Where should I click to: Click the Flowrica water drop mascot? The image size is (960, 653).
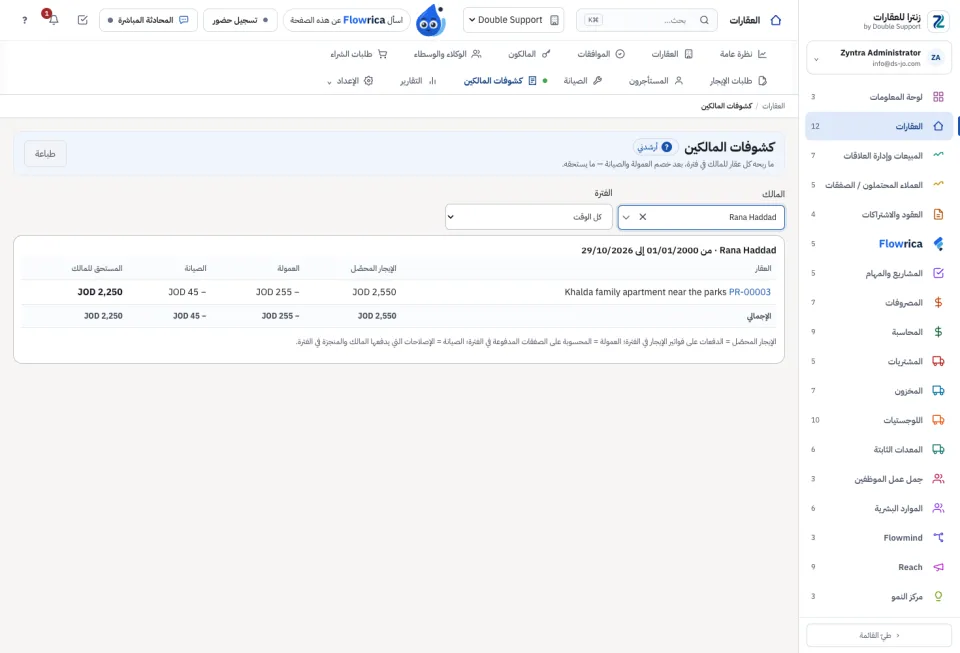[431, 20]
